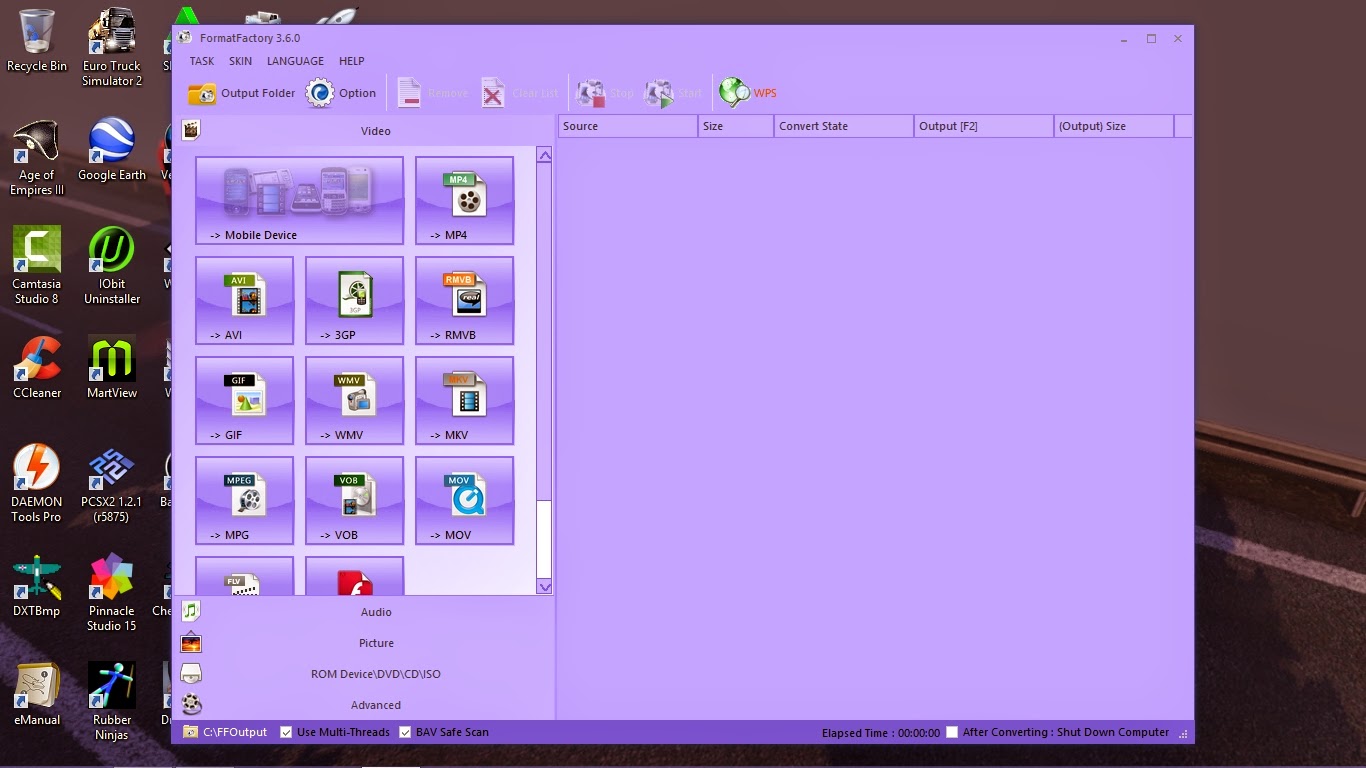Viewport: 1366px width, 768px height.
Task: Click the Clear List toolbar button
Action: point(520,93)
